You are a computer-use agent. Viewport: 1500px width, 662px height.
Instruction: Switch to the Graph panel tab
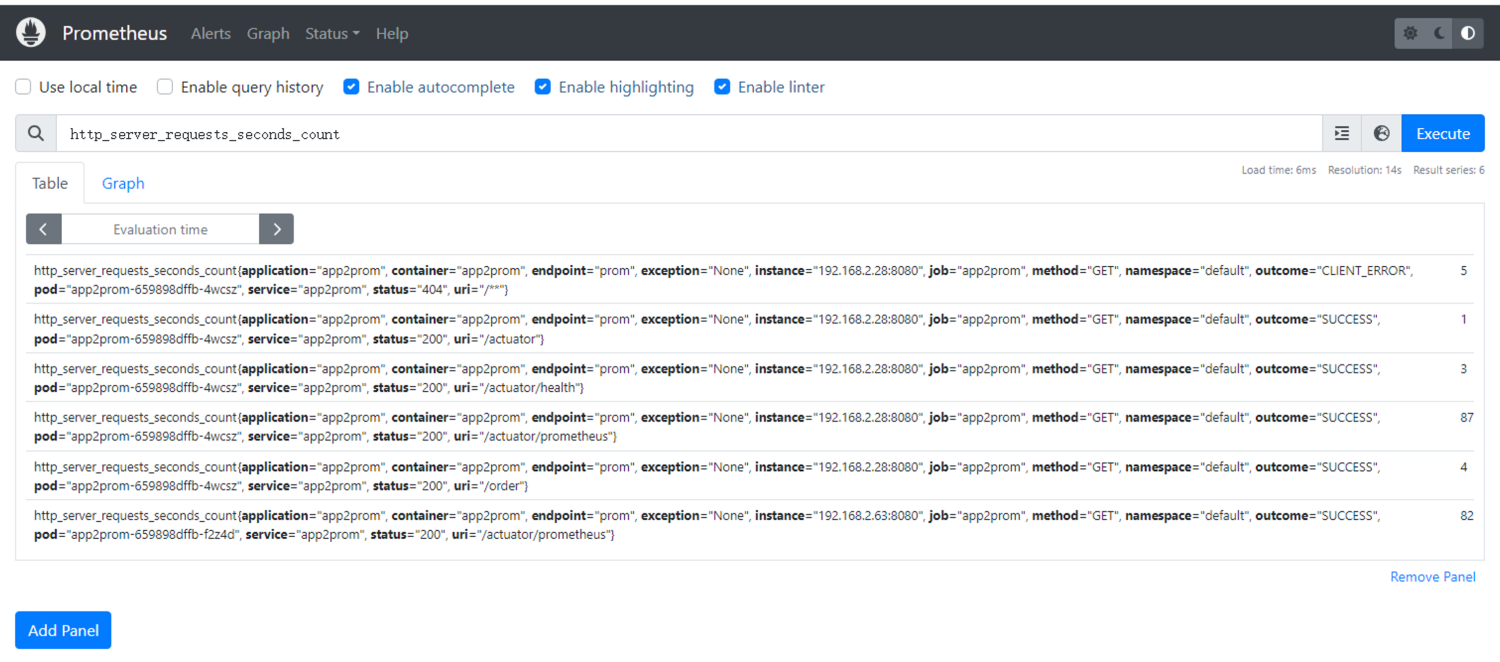click(x=123, y=183)
